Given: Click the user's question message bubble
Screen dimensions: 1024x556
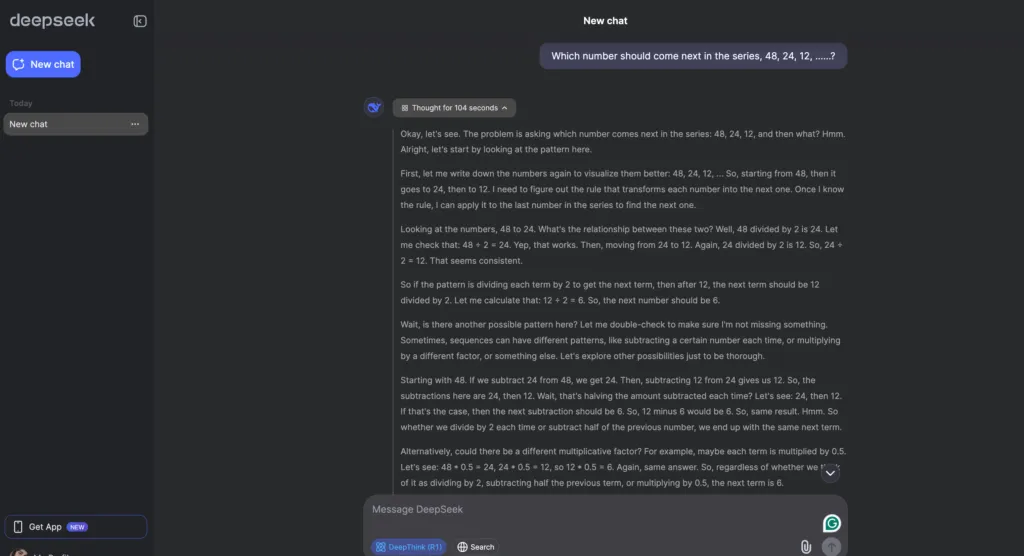Looking at the screenshot, I should [x=693, y=56].
